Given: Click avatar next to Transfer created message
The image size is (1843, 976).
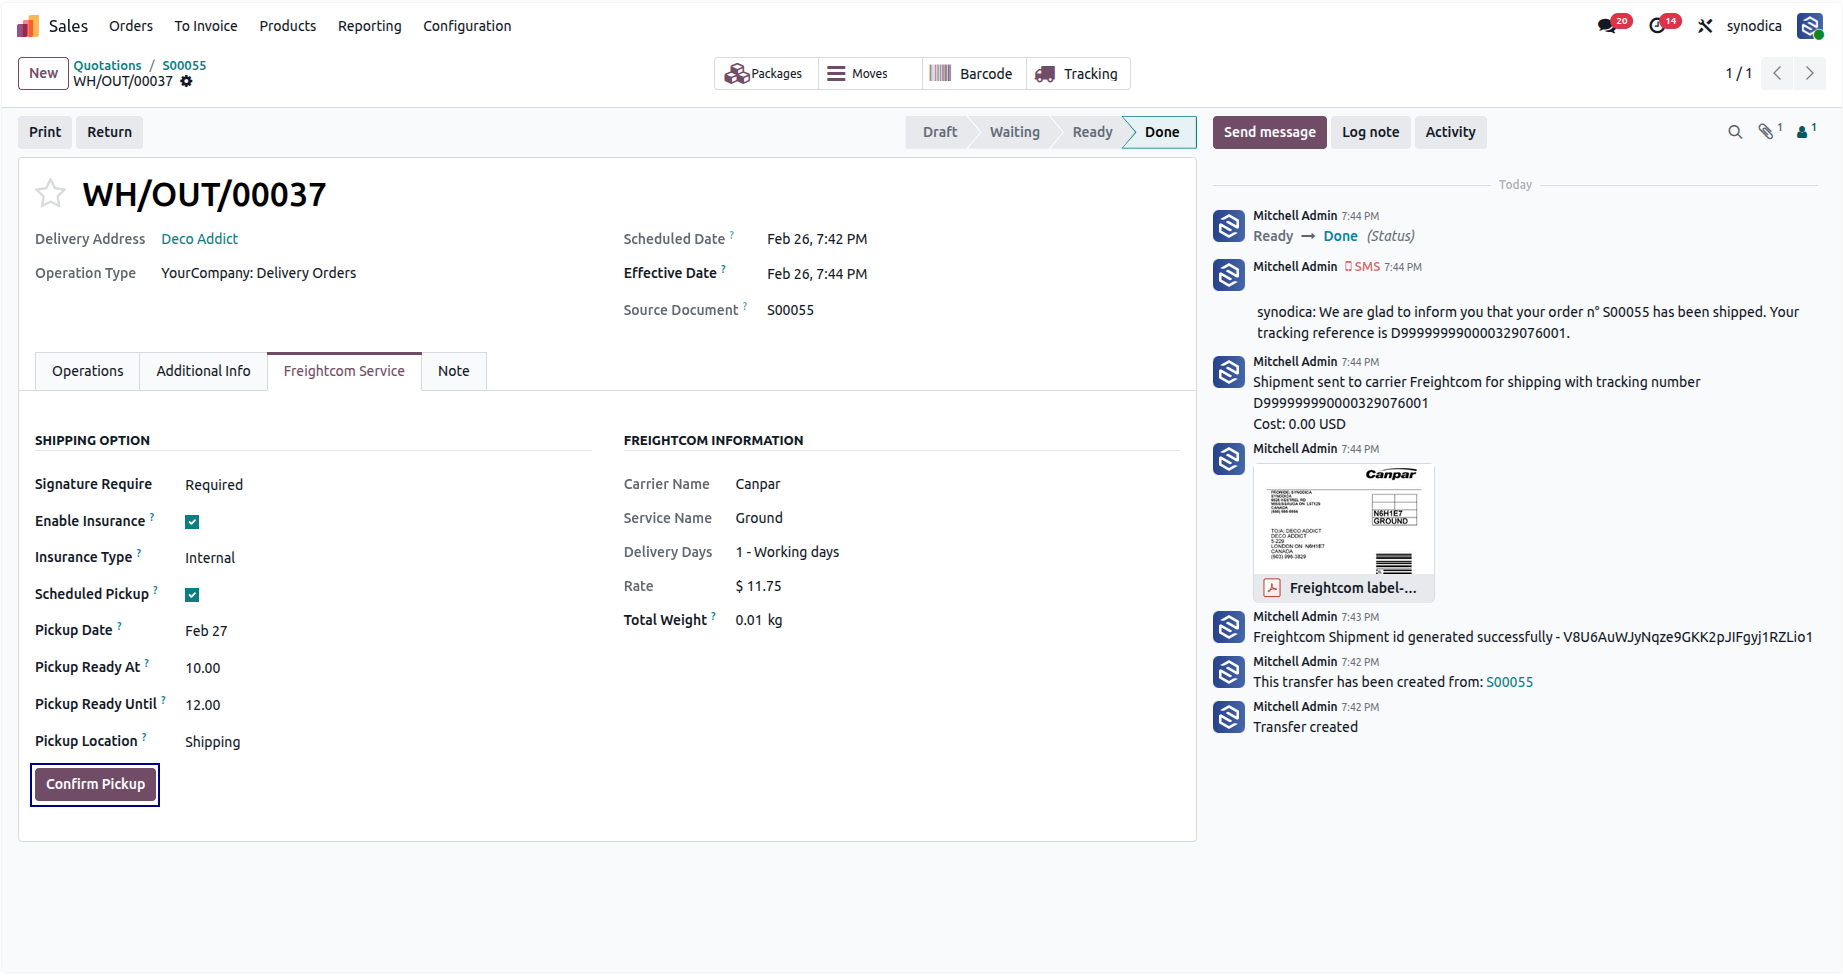Looking at the screenshot, I should 1229,717.
